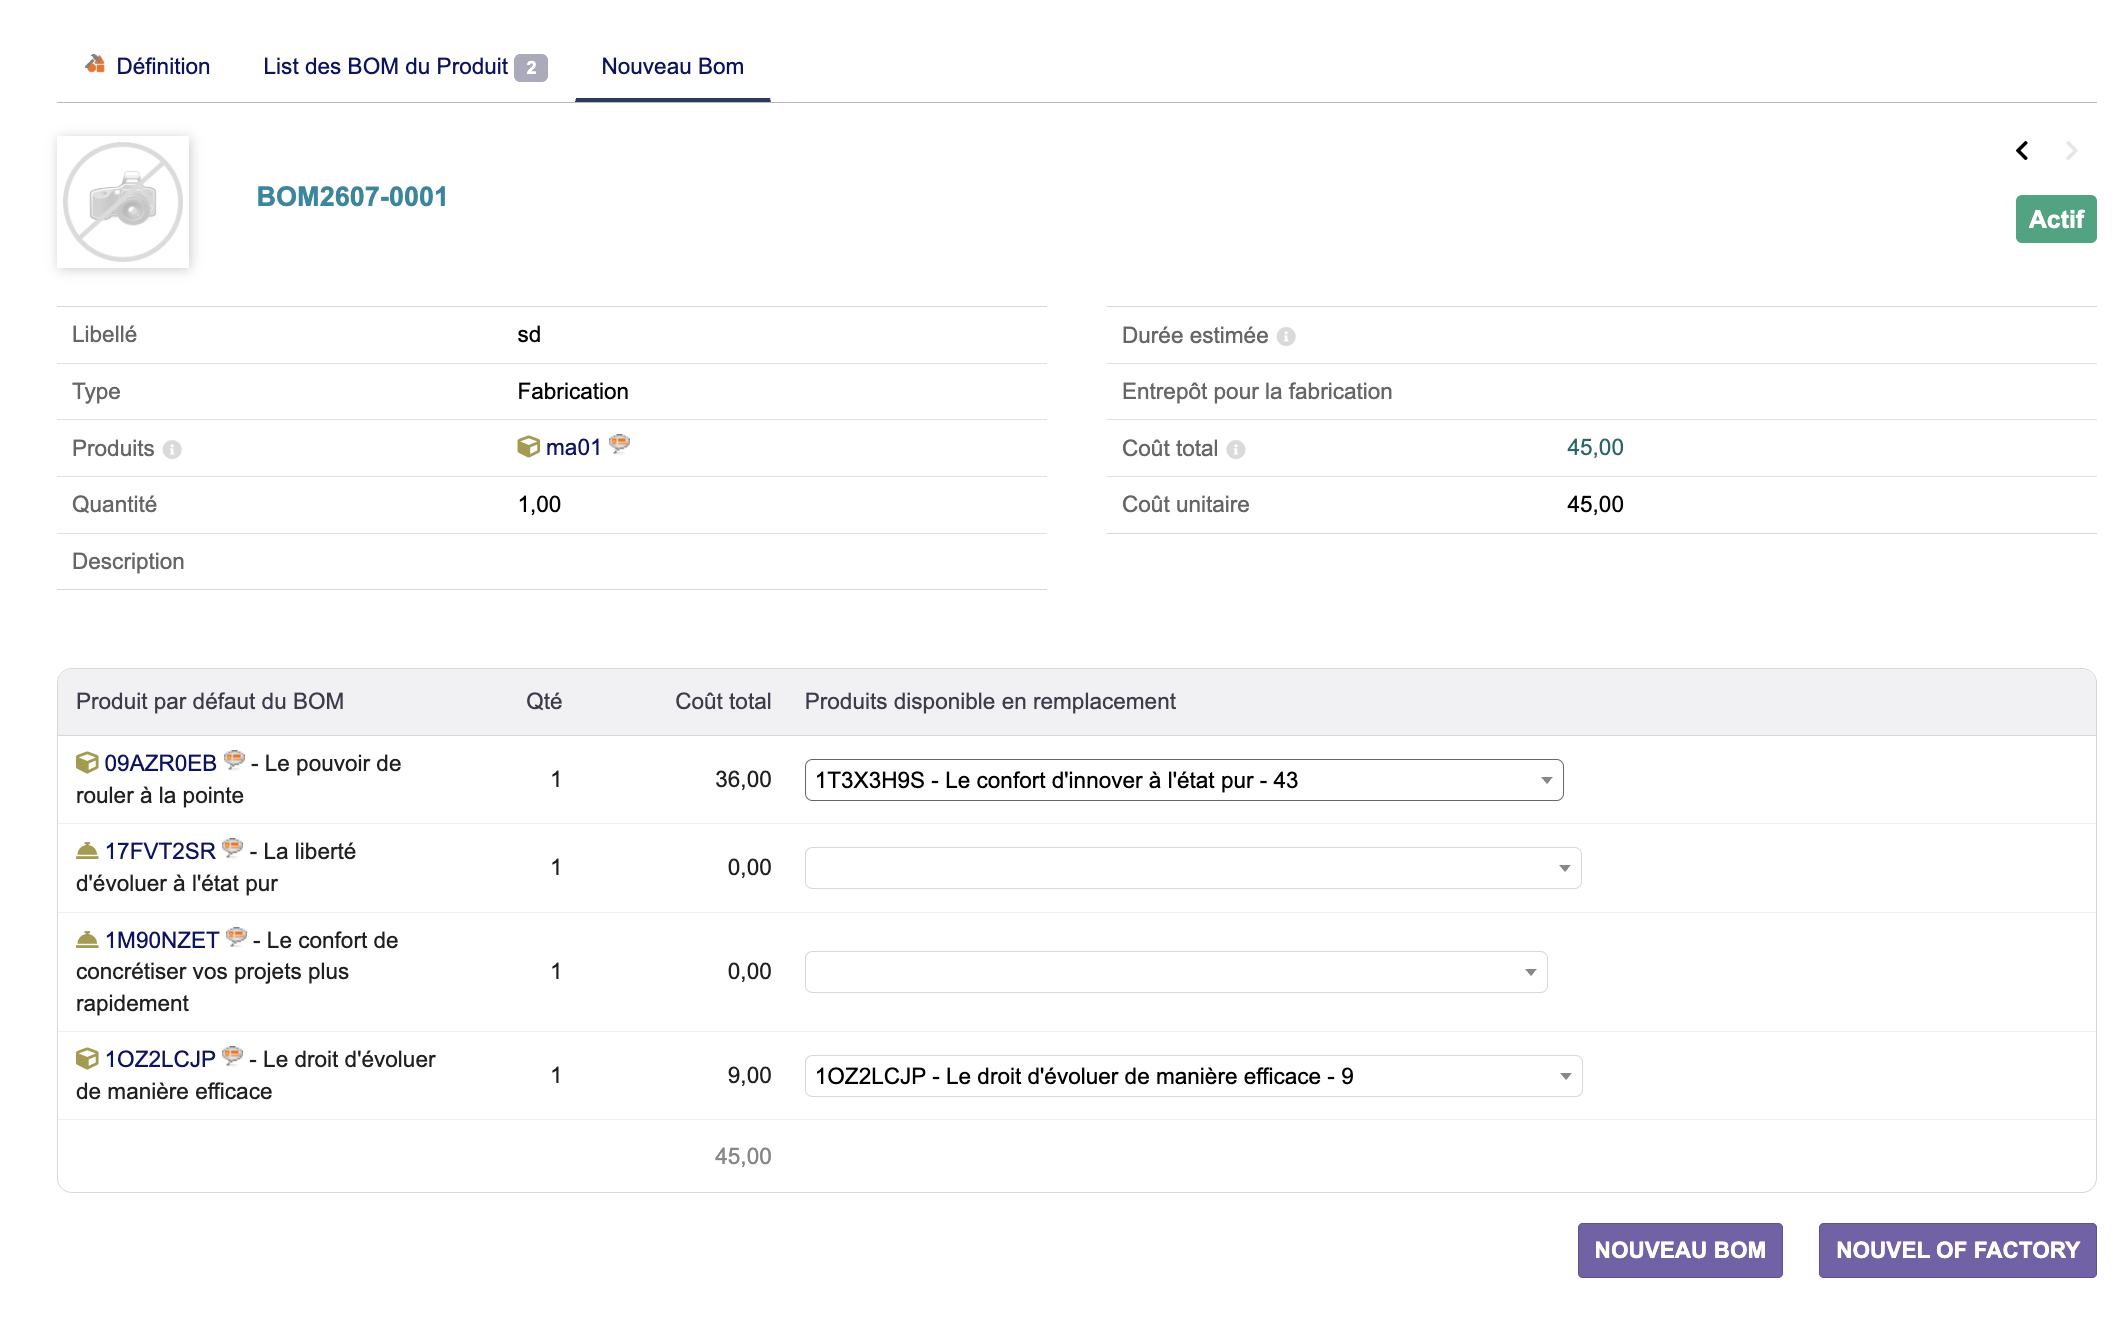
Task: Click the bubble icon next to 1M90NZET
Action: coord(236,937)
